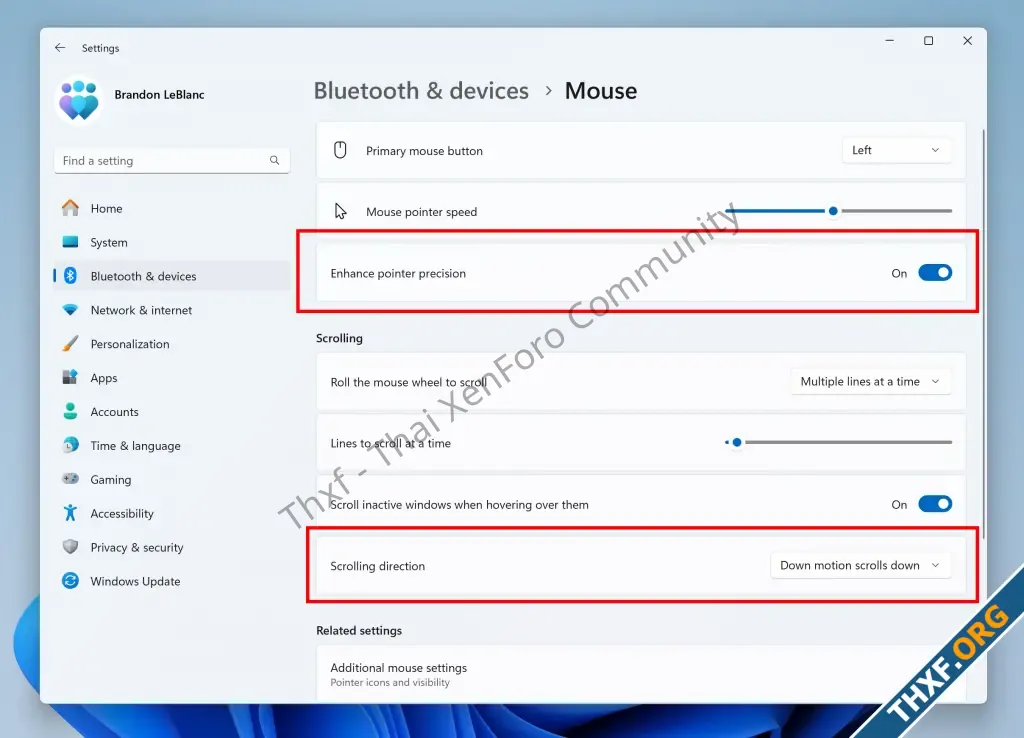
Task: Click the Bluetooth icon in sidebar
Action: pyautogui.click(x=71, y=276)
